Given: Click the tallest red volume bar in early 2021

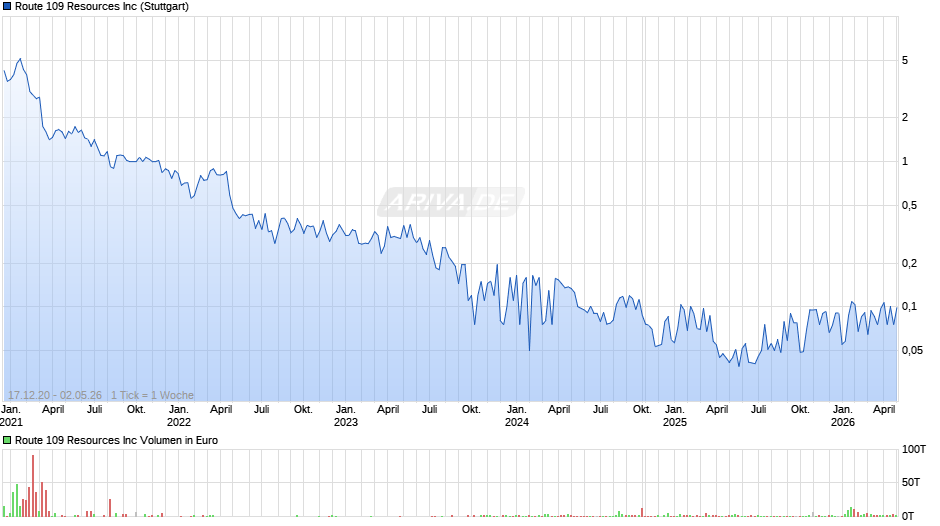Looking at the screenshot, I should tap(33, 486).
